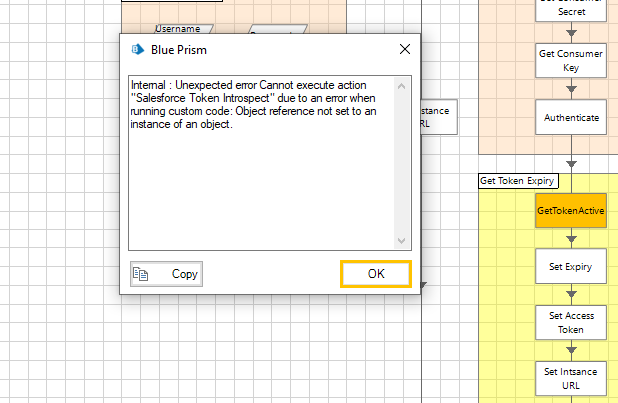Image resolution: width=618 pixels, height=403 pixels.
Task: Select the Set Access Token stage
Action: (x=571, y=323)
